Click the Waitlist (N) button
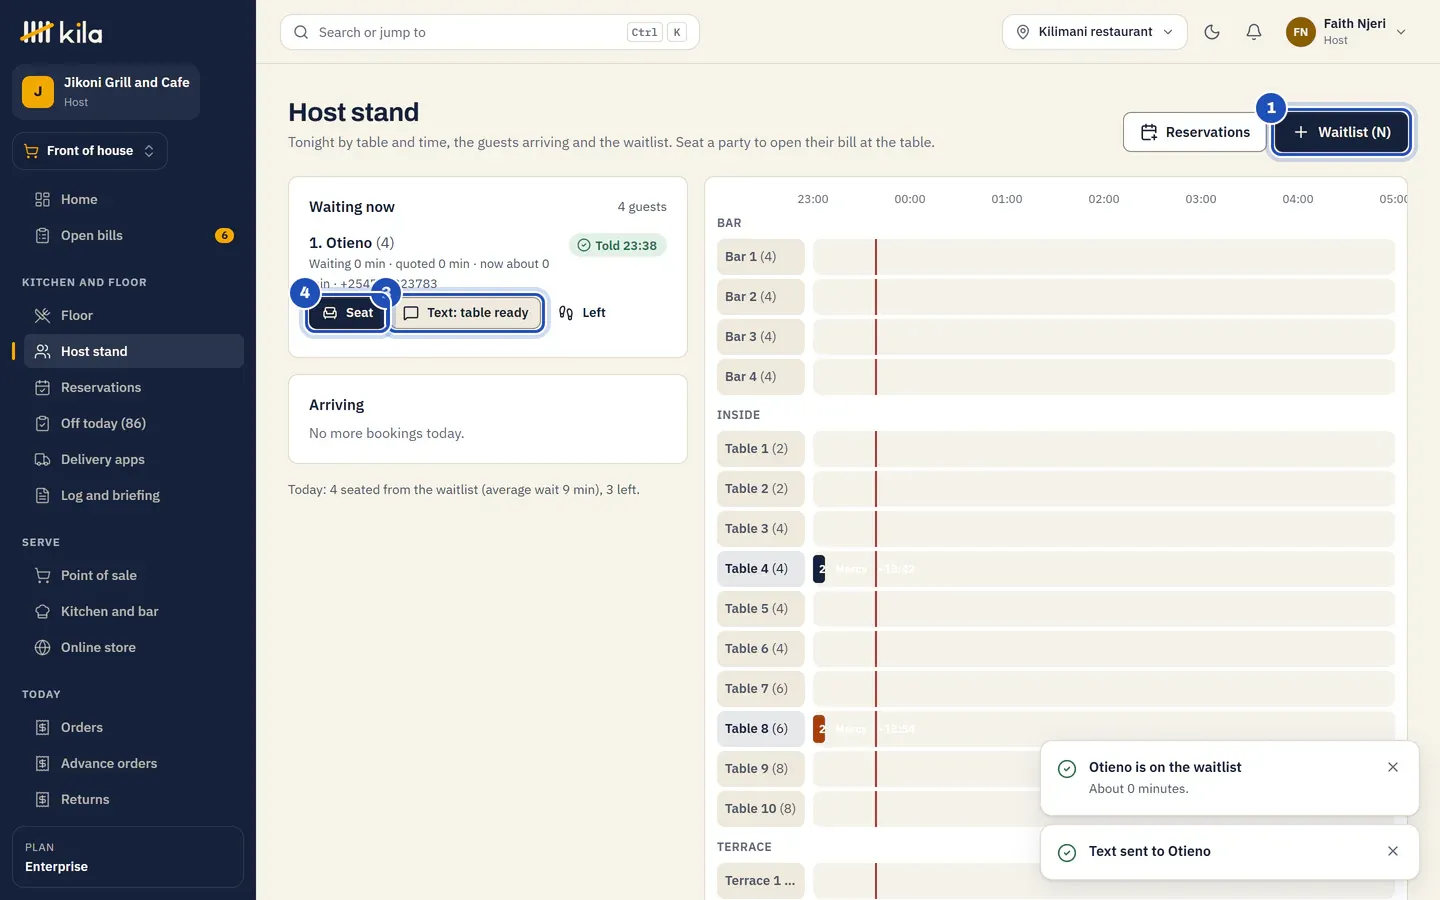Screen dimensions: 1440x900 pyautogui.click(x=1342, y=132)
